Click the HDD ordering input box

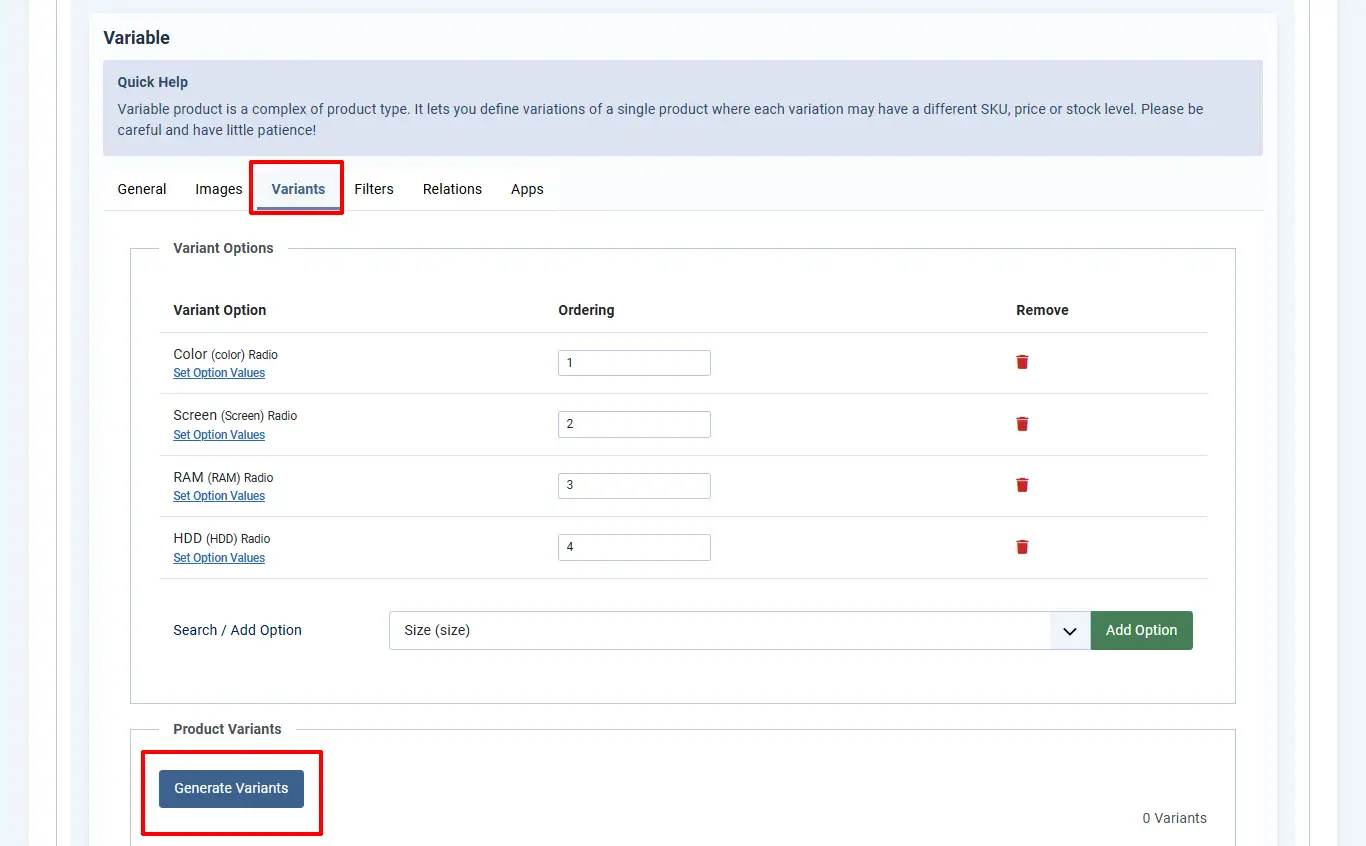coord(634,547)
